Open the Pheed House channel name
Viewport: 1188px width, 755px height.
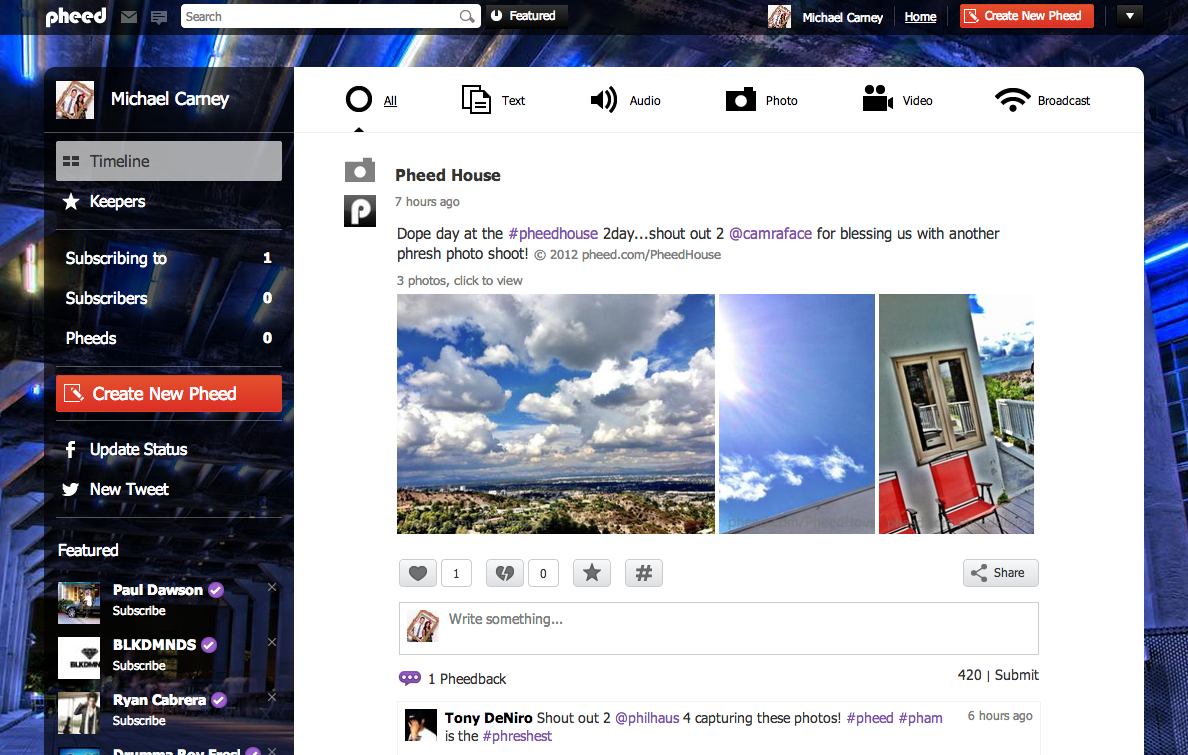pyautogui.click(x=448, y=175)
